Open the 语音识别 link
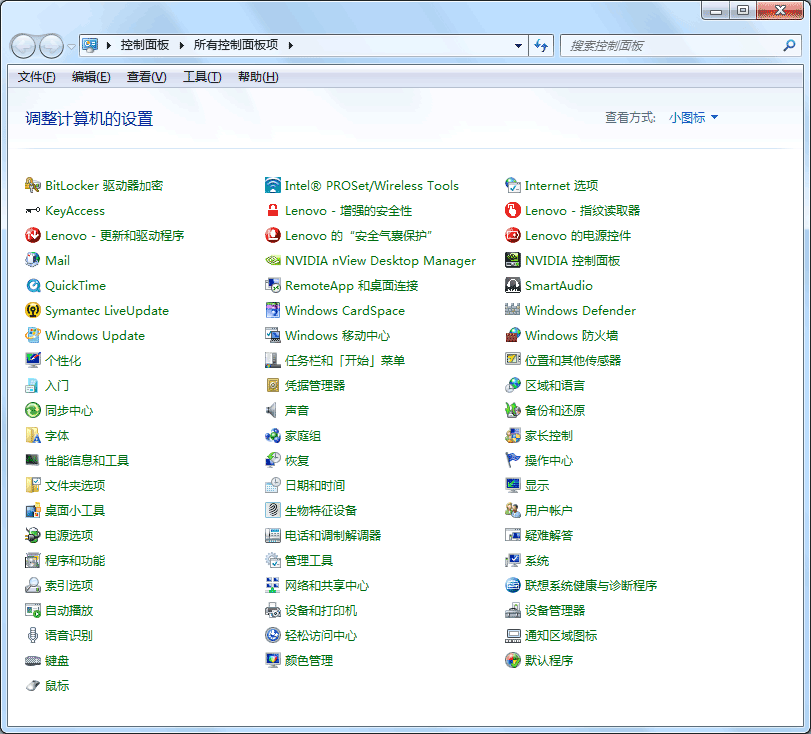Viewport: 811px width, 734px height. [x=69, y=635]
